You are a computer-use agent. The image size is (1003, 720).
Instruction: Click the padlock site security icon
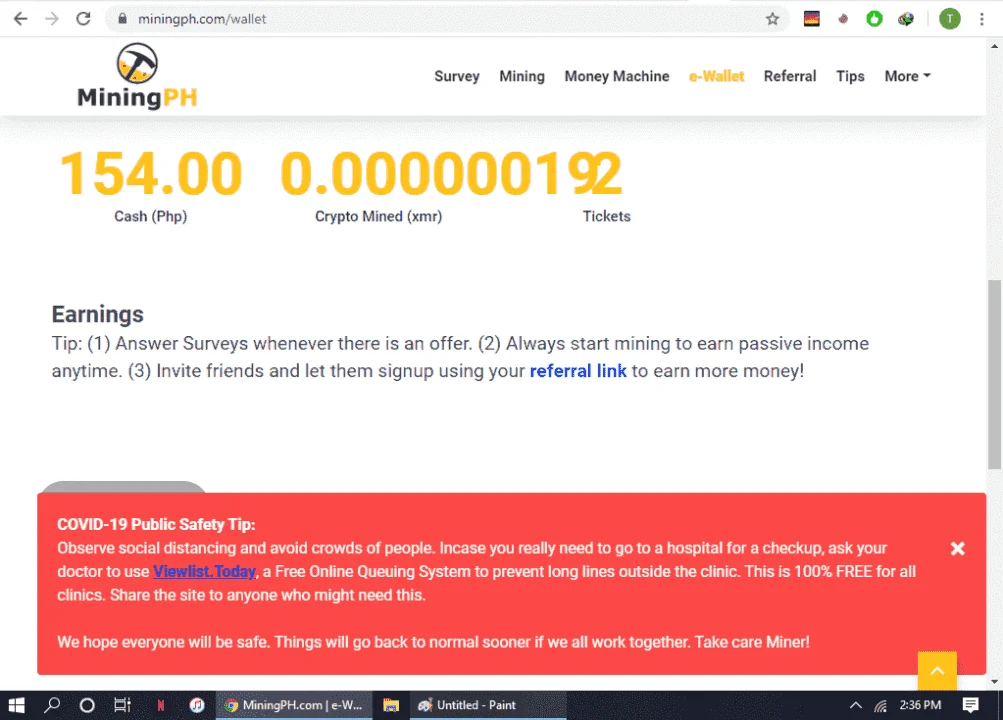123,19
